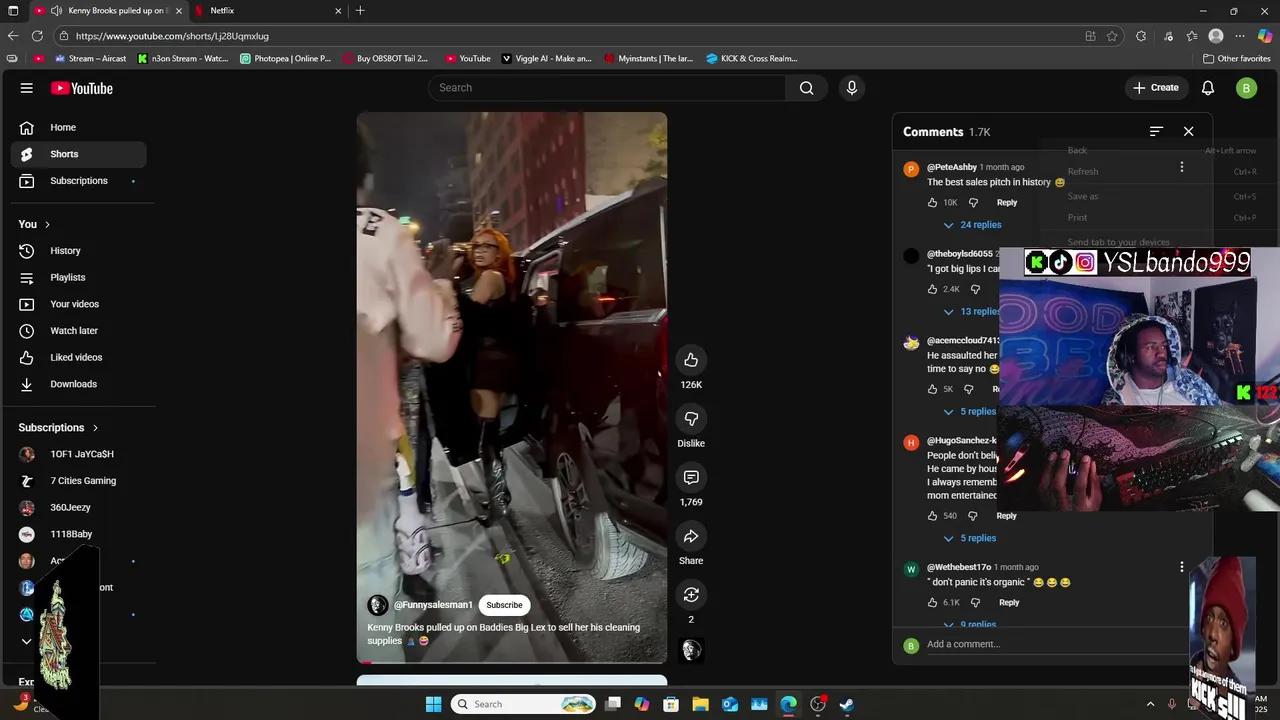Dislike @HugoSanchez's comment
Screen dimensions: 1280x720
972,516
